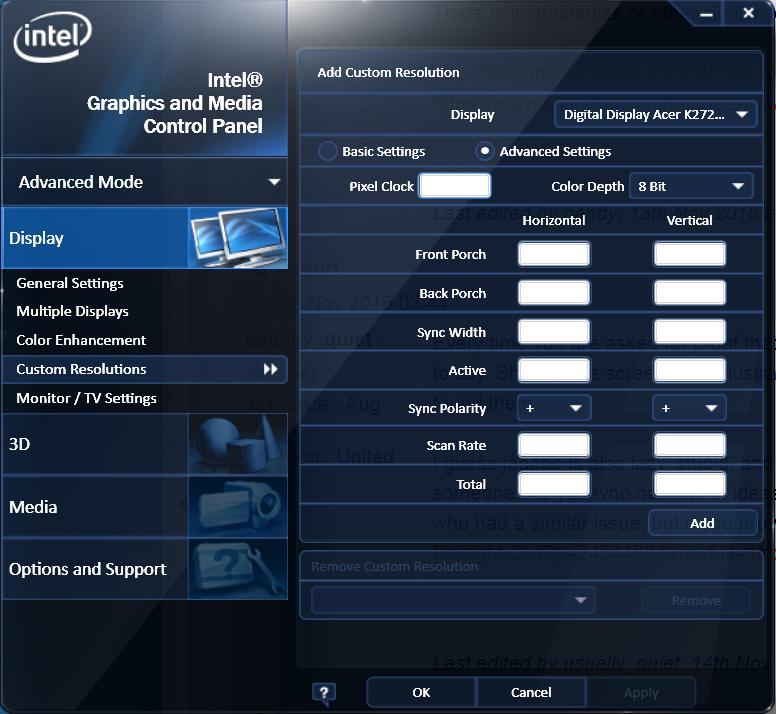Open the Display section monitors icon

click(238, 238)
